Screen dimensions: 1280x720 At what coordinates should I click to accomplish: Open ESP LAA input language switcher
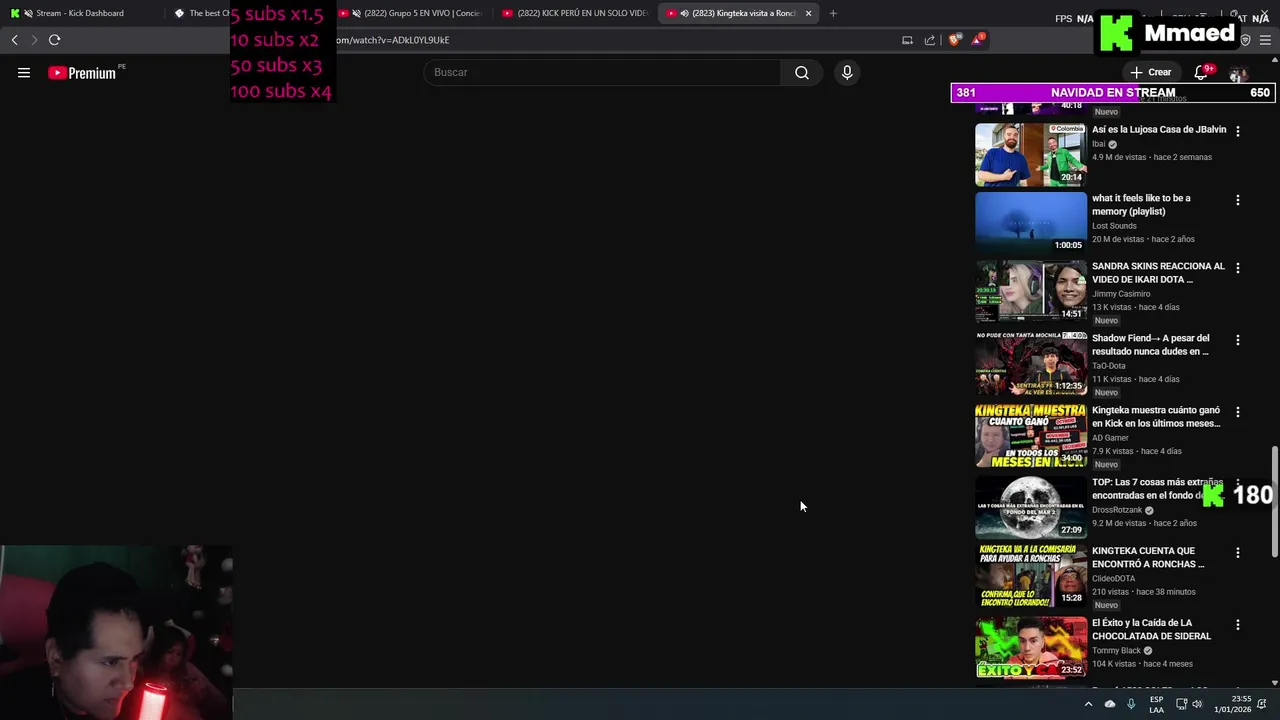click(x=1156, y=704)
